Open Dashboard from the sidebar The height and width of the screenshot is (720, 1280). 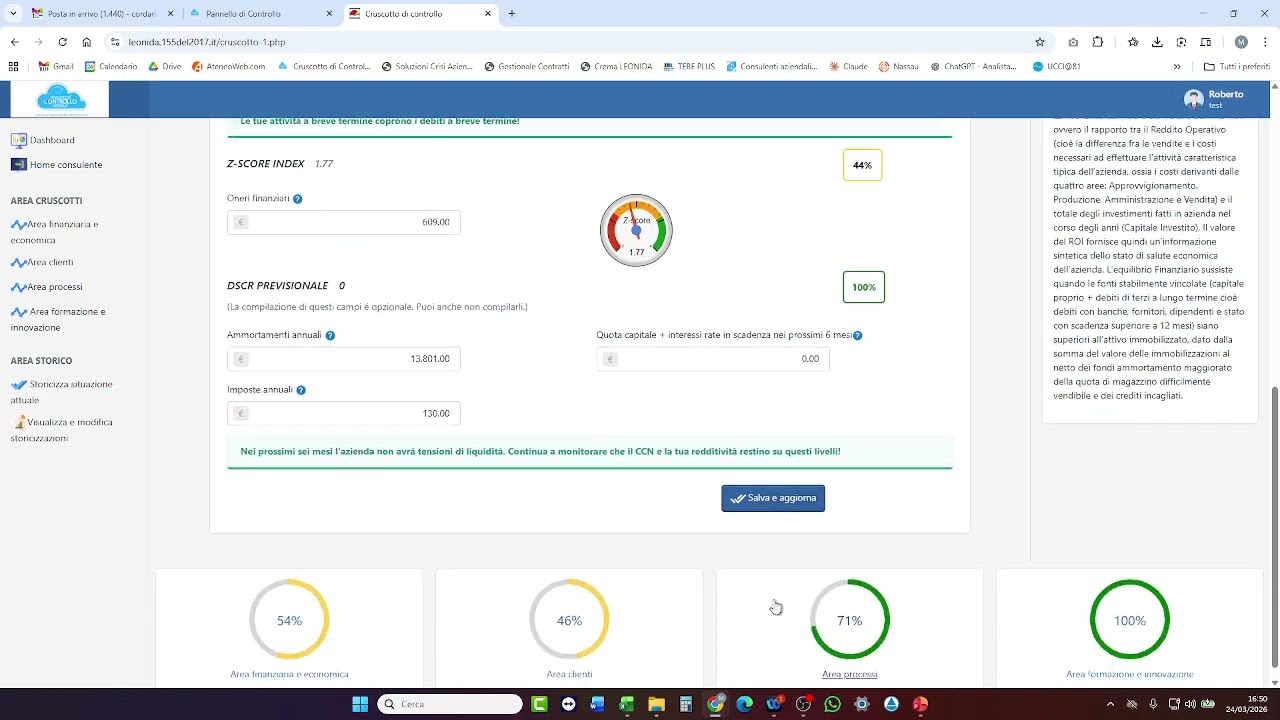51,140
